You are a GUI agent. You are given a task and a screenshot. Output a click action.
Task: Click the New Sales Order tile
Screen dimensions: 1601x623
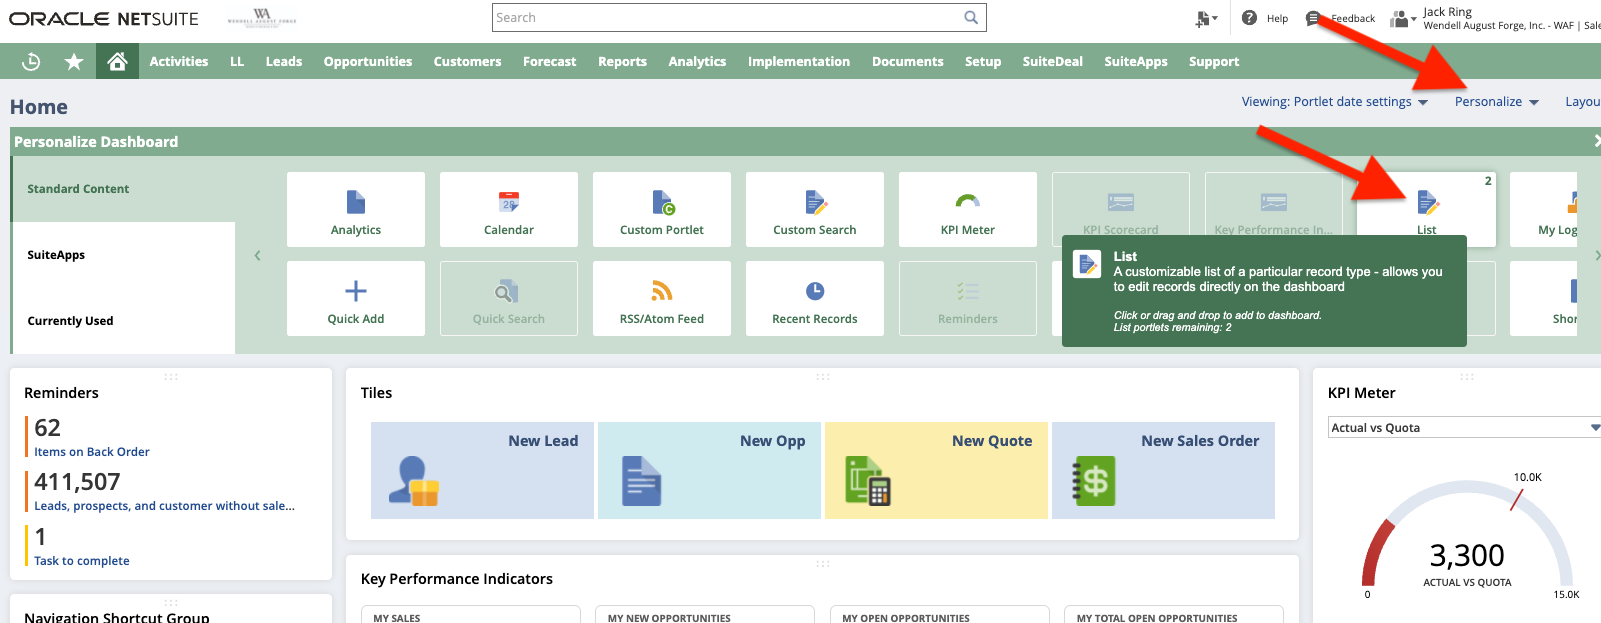pos(1163,470)
